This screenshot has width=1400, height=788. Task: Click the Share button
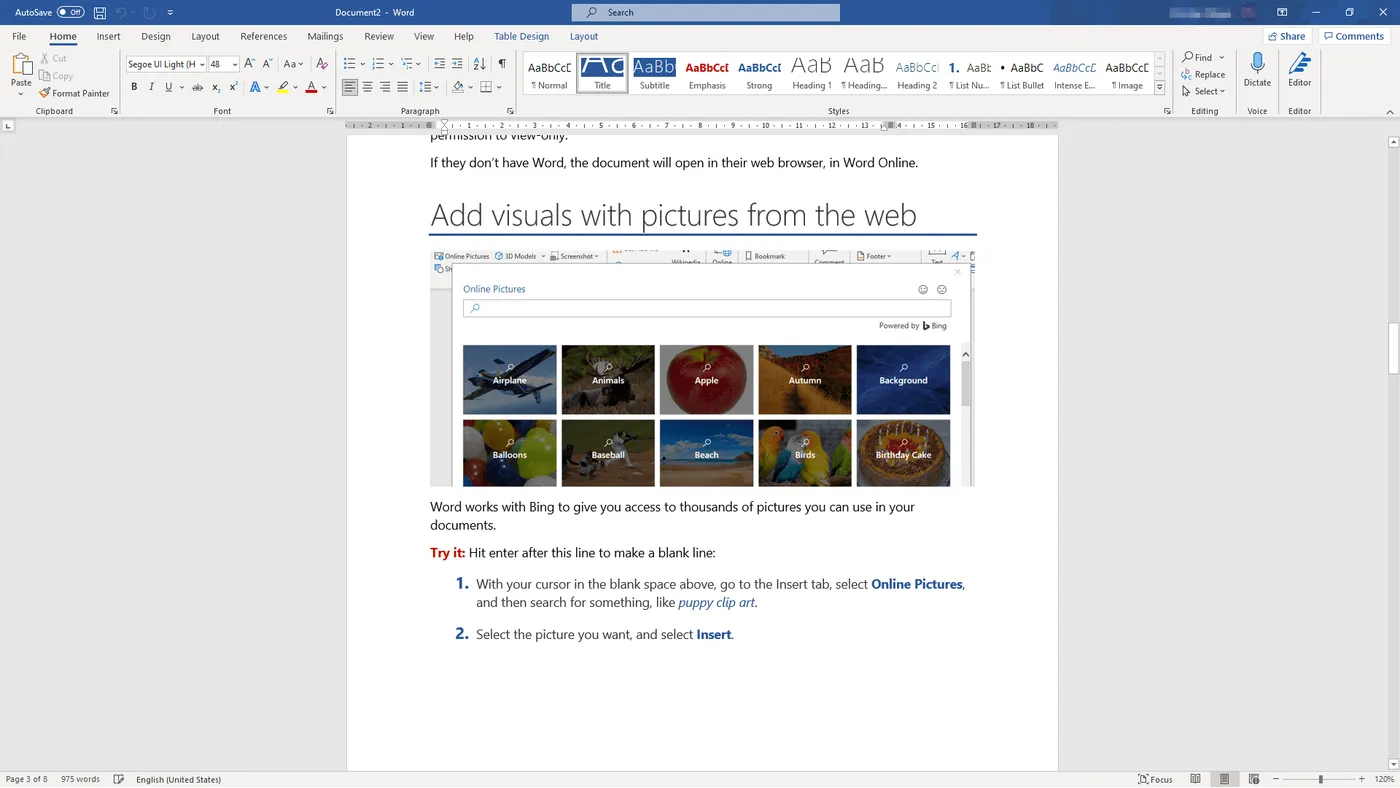[1286, 36]
